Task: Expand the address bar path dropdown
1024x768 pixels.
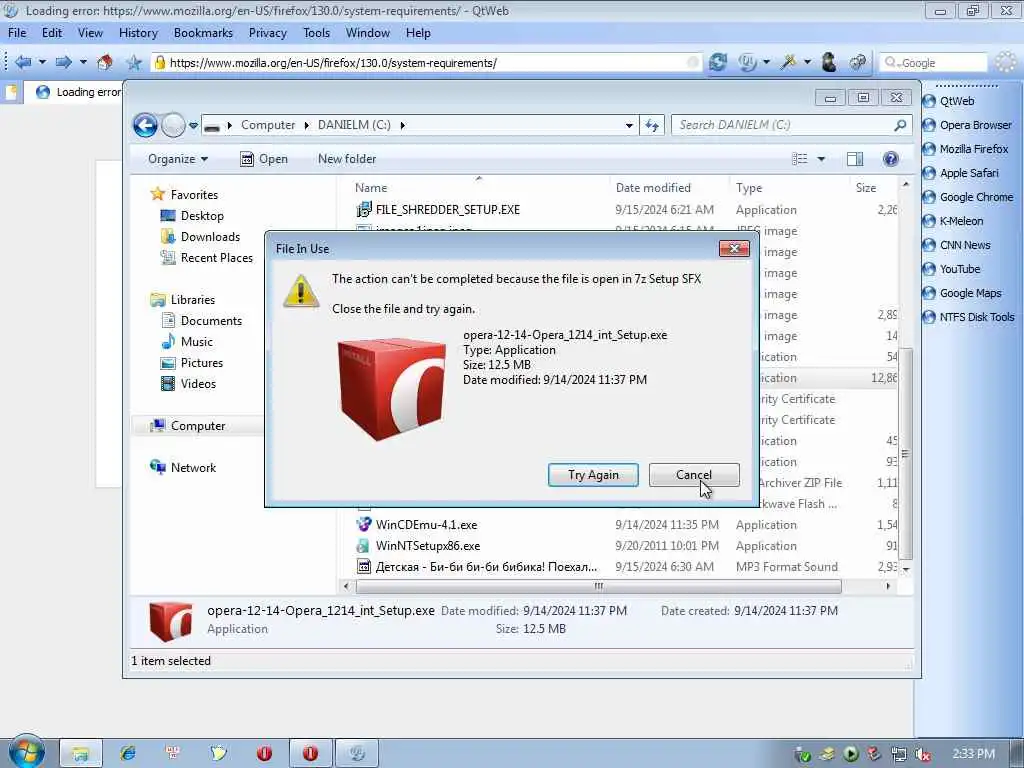Action: click(x=629, y=125)
